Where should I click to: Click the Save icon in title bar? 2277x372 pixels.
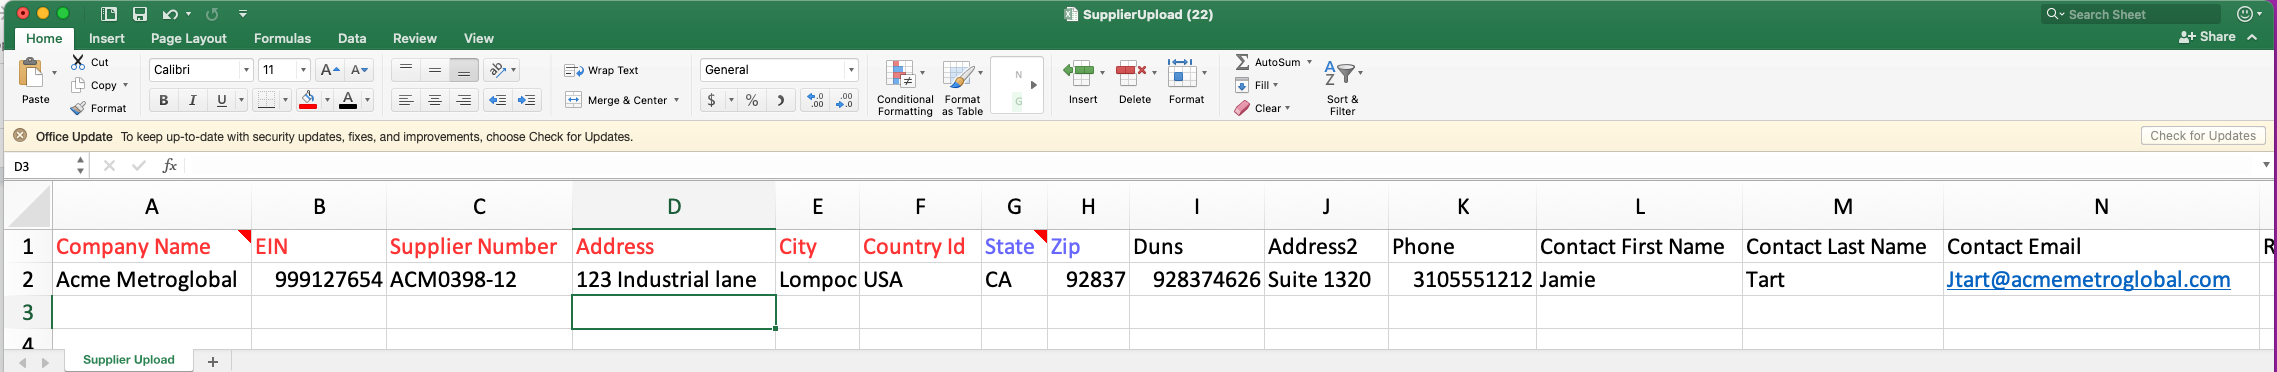[x=140, y=14]
